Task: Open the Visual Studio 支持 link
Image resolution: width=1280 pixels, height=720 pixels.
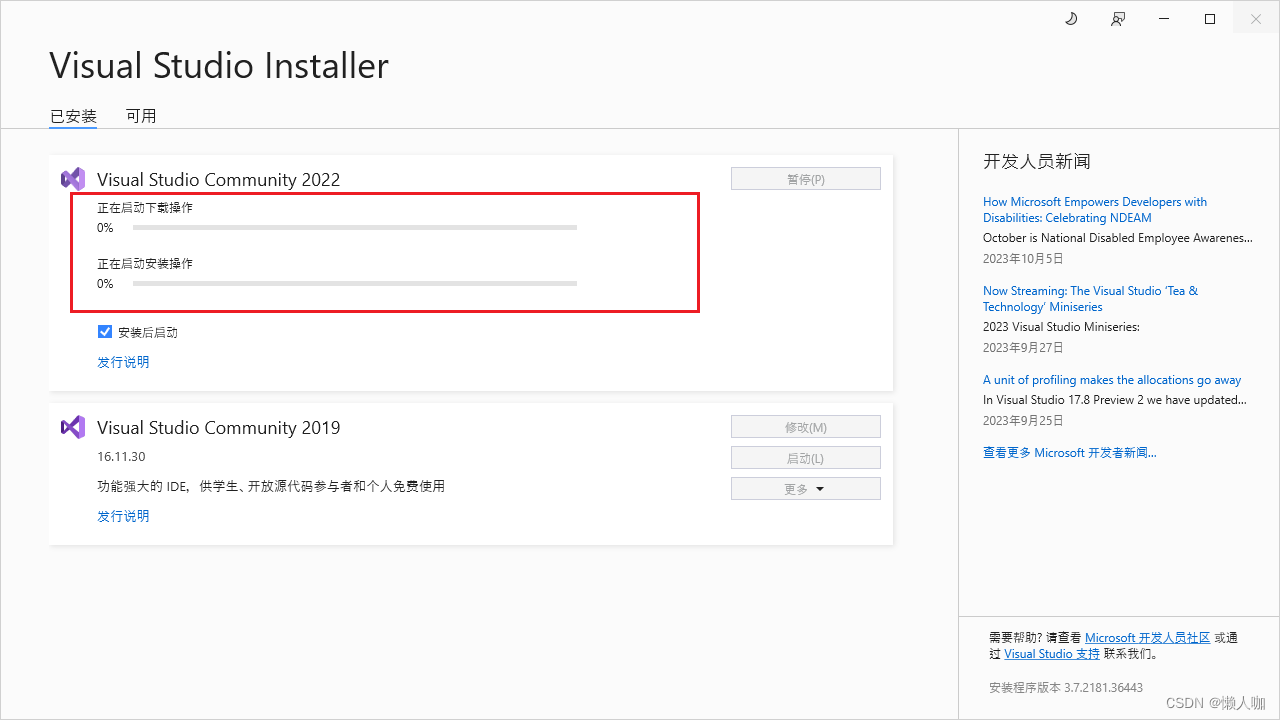Action: [1052, 654]
